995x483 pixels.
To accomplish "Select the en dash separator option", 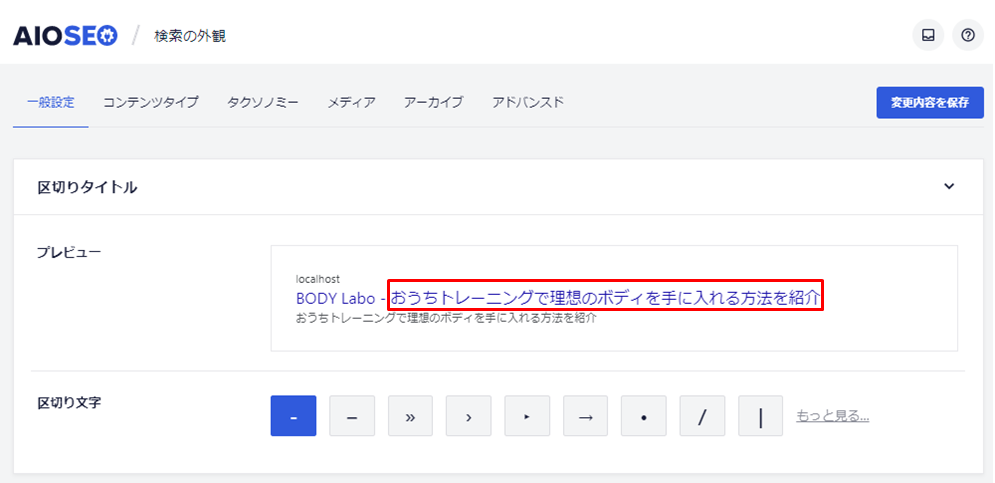I will (x=352, y=416).
